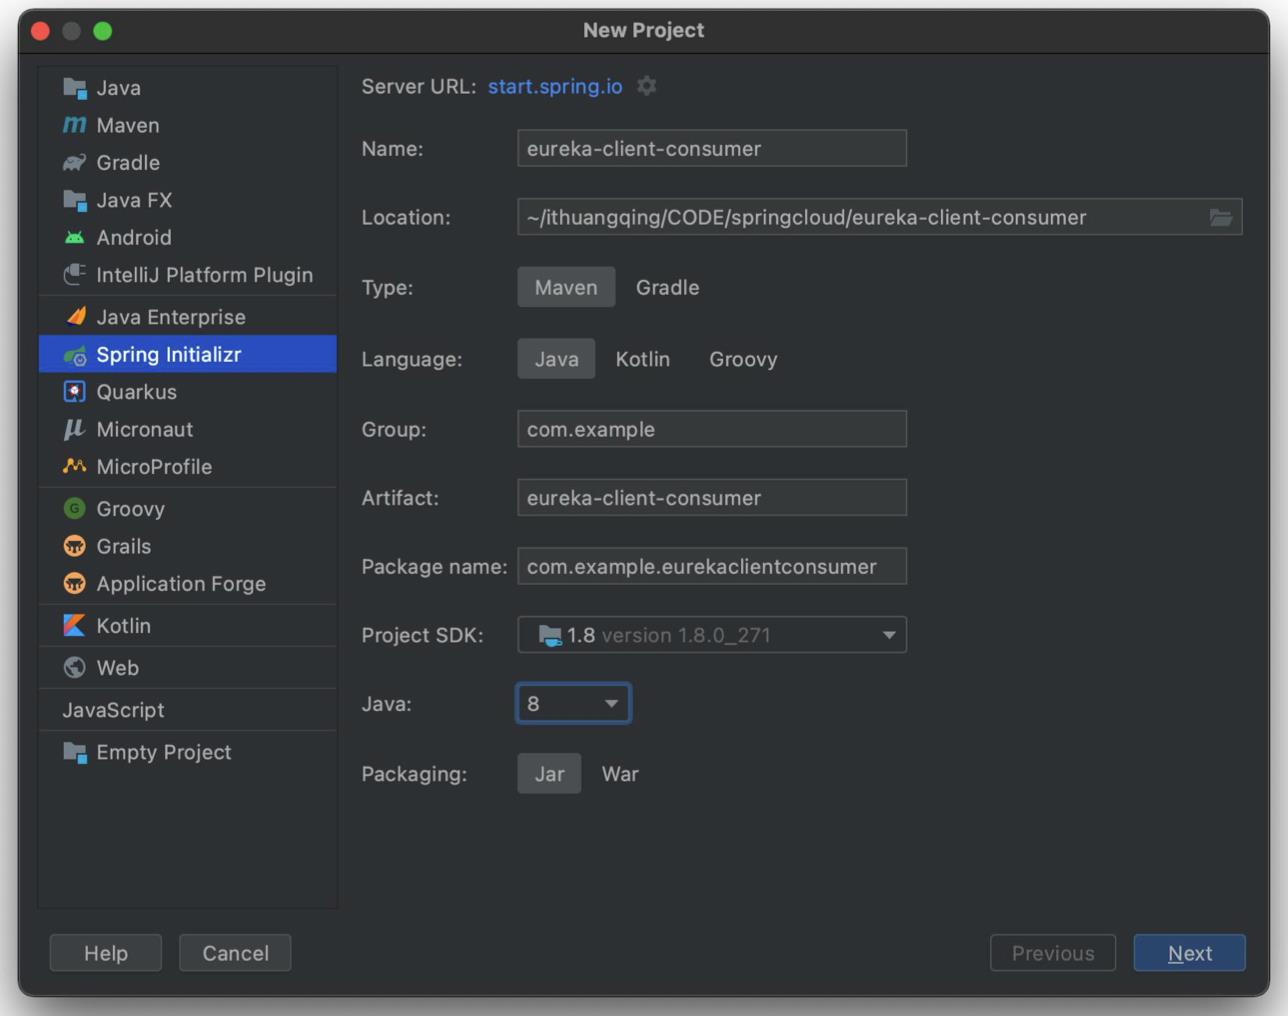1288x1016 pixels.
Task: Select Gradle as project type
Action: 668,287
